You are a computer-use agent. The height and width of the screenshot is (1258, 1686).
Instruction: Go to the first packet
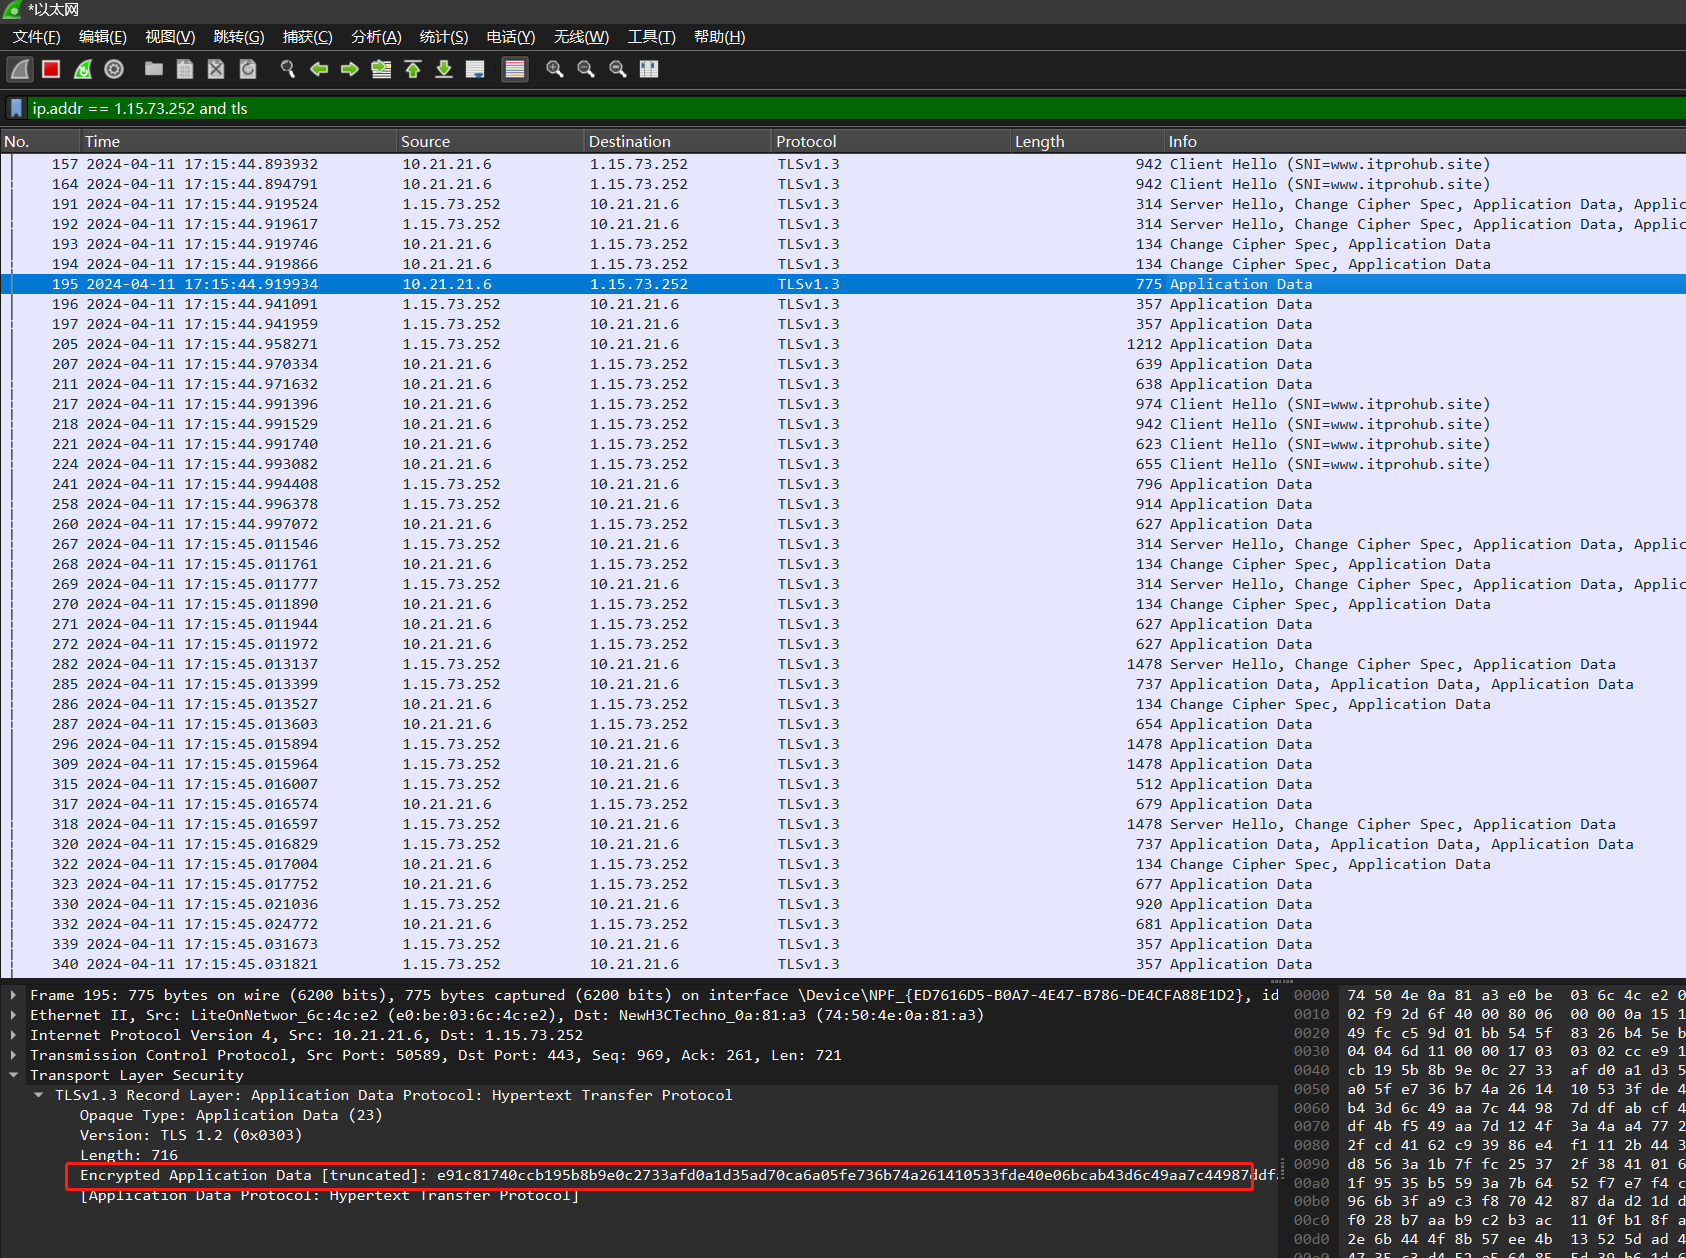(413, 69)
